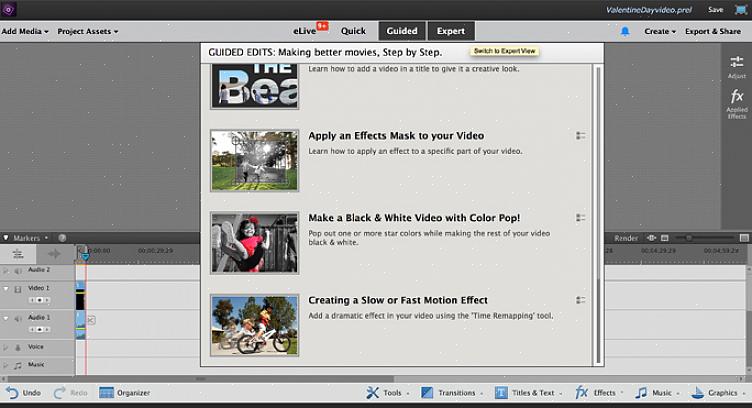
Task: Open the Tools panel icon
Action: [x=373, y=393]
